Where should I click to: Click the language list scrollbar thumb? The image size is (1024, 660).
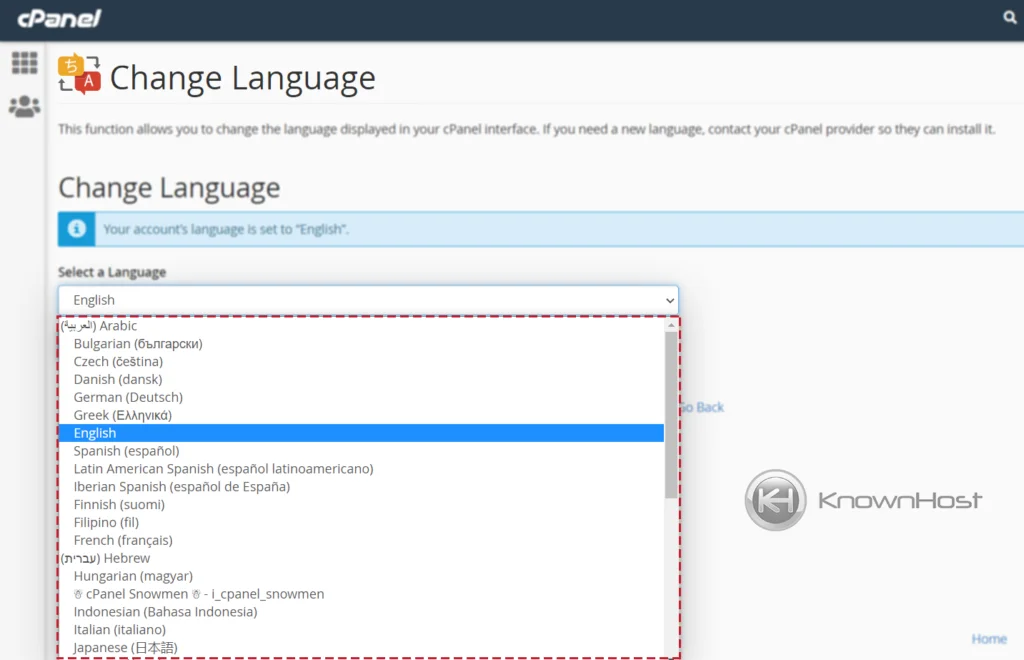[671, 415]
